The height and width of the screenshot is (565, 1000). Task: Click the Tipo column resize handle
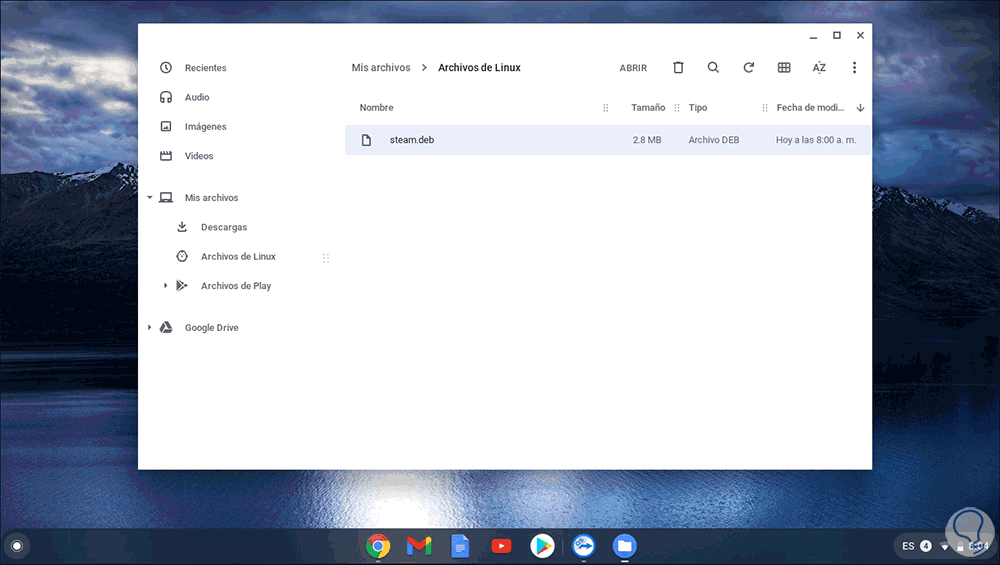765,108
